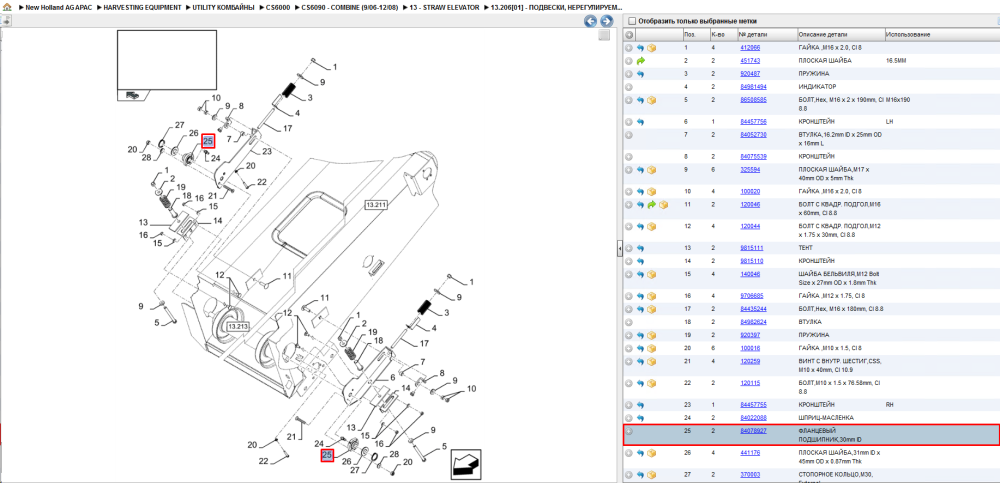Go to the next illustration with the right arrow
This screenshot has width=1000, height=483.
607,21
